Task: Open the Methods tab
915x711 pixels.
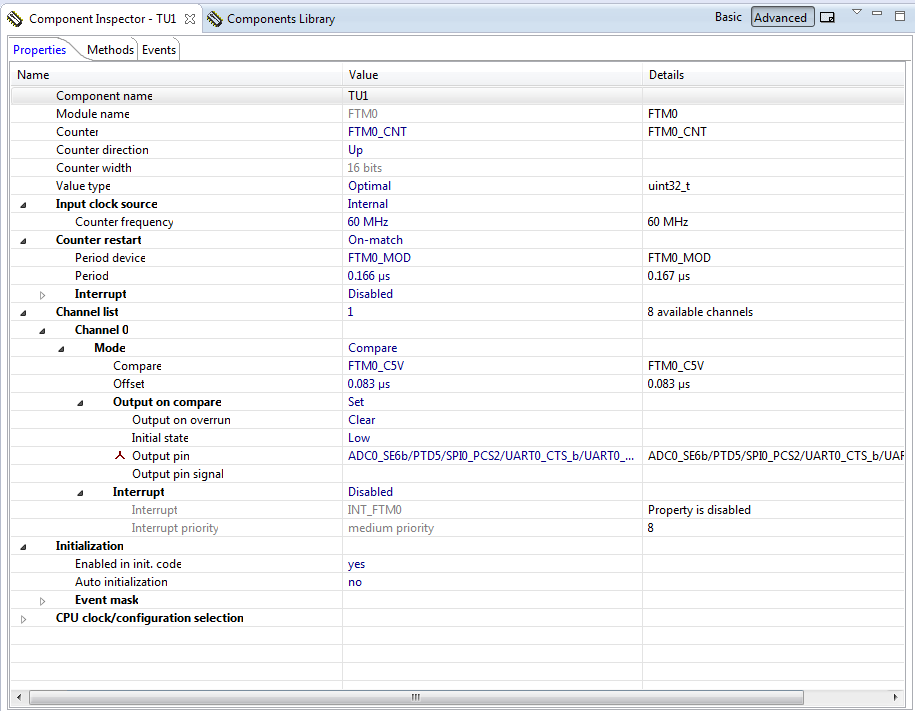Action: (x=110, y=50)
